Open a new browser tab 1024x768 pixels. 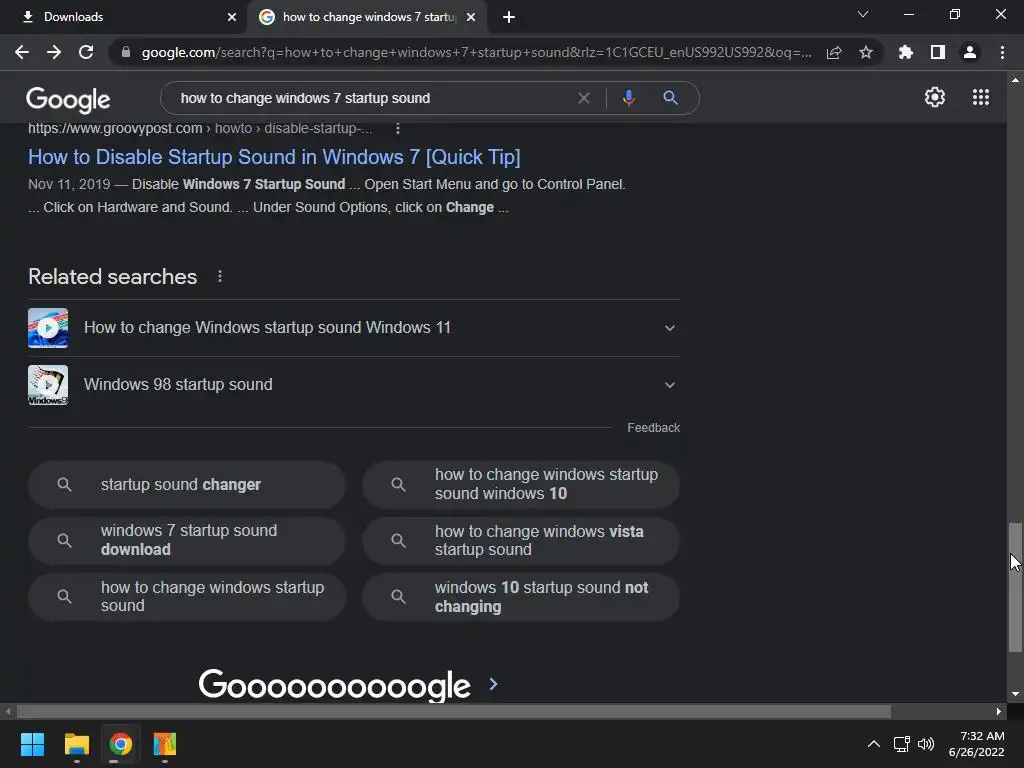[509, 17]
